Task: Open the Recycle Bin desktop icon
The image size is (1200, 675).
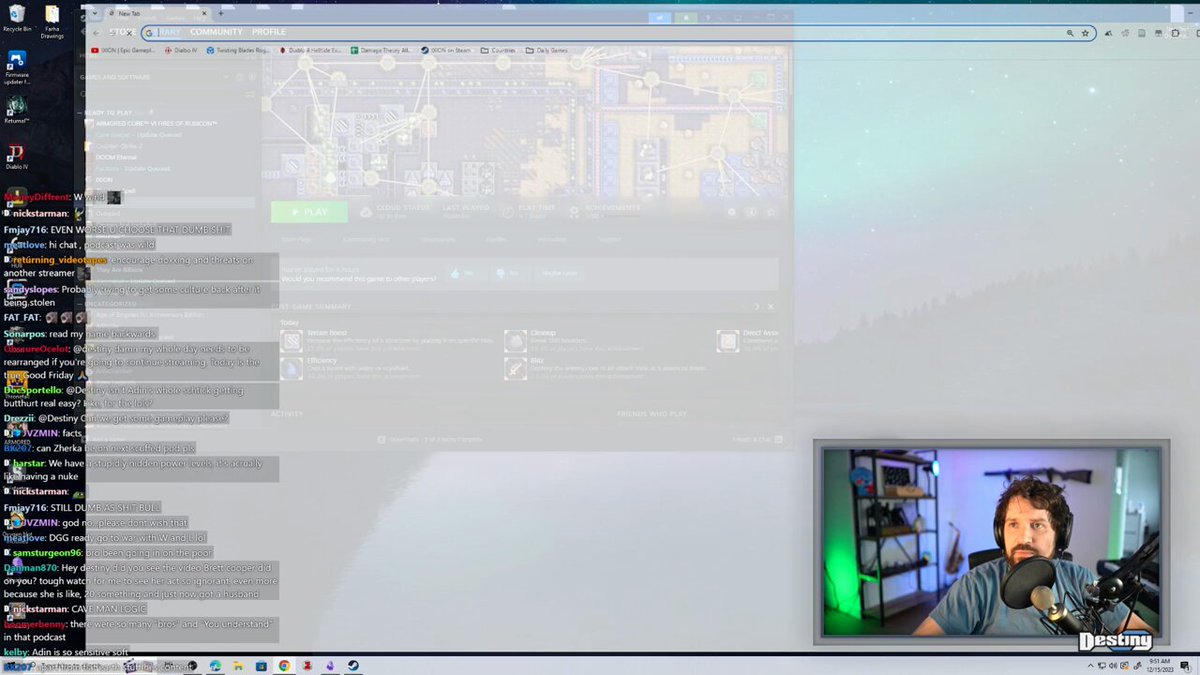Action: click(18, 19)
